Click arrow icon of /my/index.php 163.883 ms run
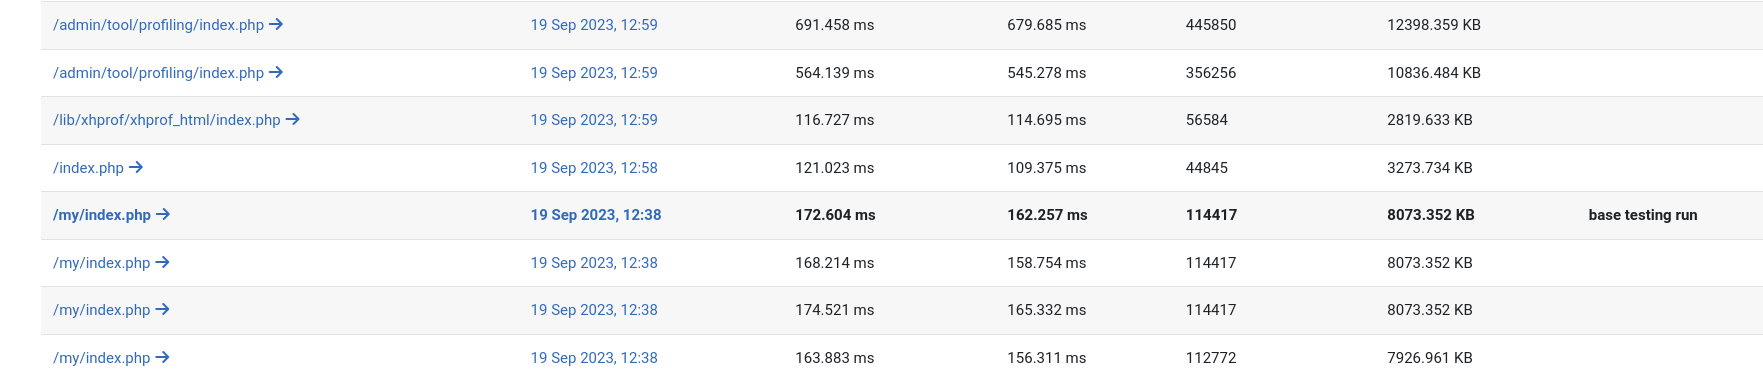 162,358
